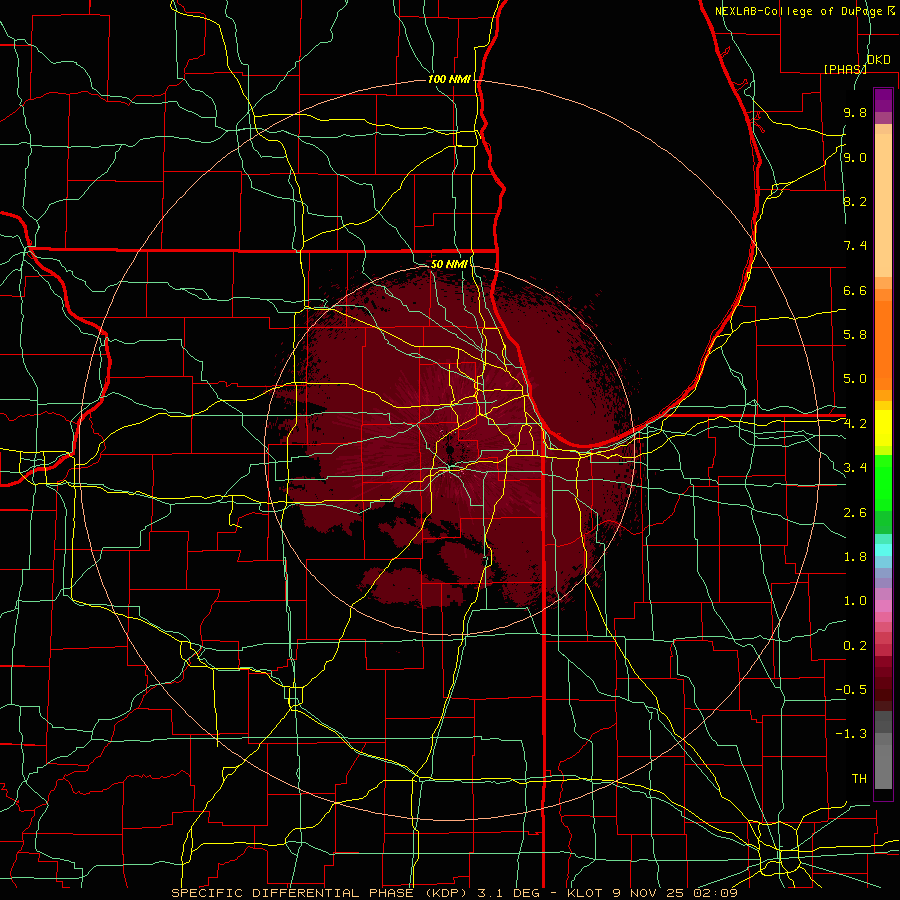
Task: Click the 1.0 scale label
Action: [x=855, y=601]
